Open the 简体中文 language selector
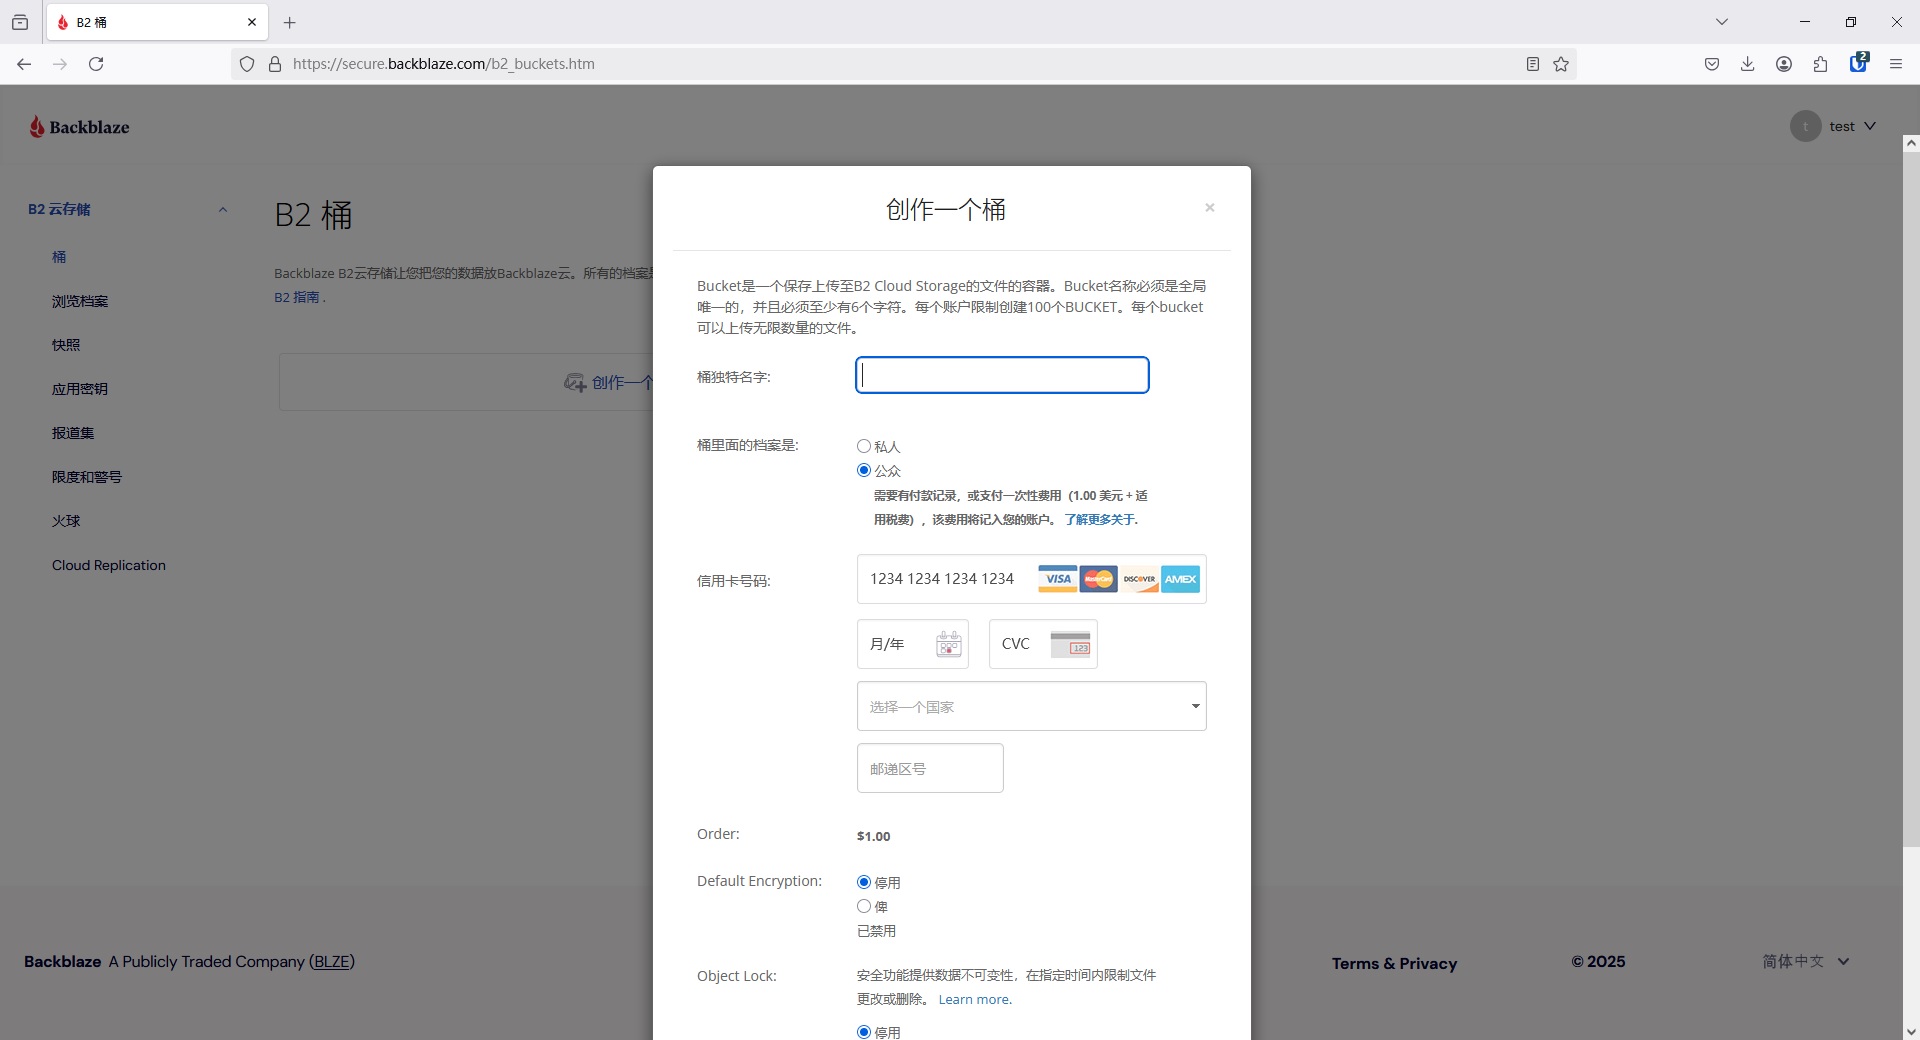Image resolution: width=1920 pixels, height=1040 pixels. [1805, 961]
